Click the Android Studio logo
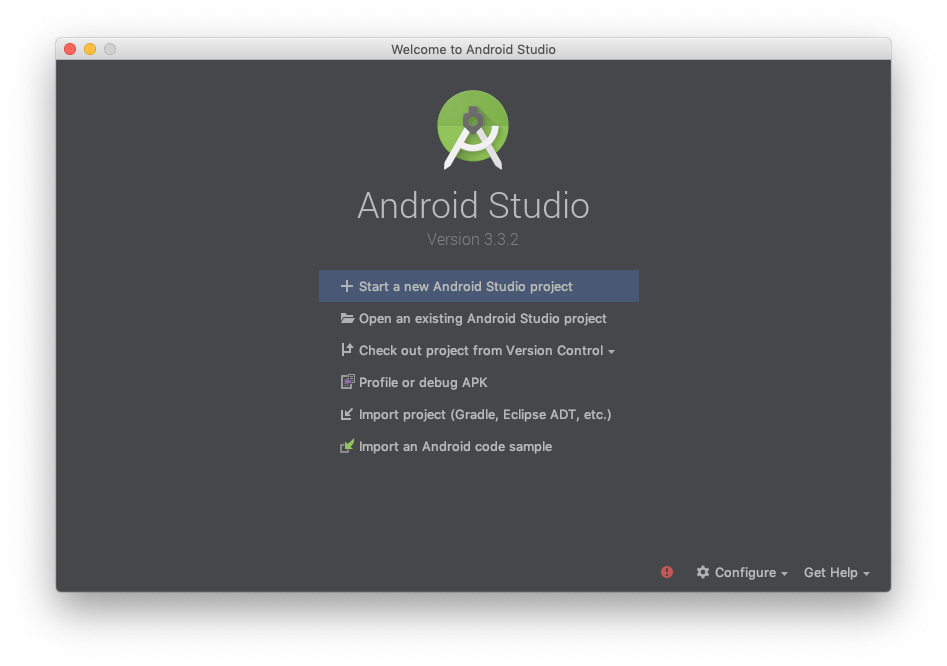 tap(473, 129)
